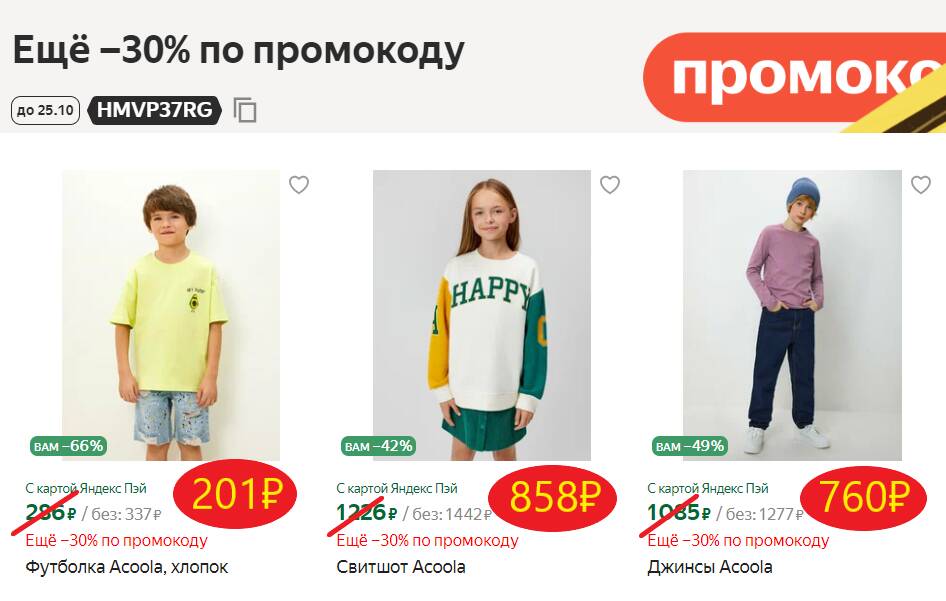Open the 'Свитшот Acoola' product link

pyautogui.click(x=401, y=567)
